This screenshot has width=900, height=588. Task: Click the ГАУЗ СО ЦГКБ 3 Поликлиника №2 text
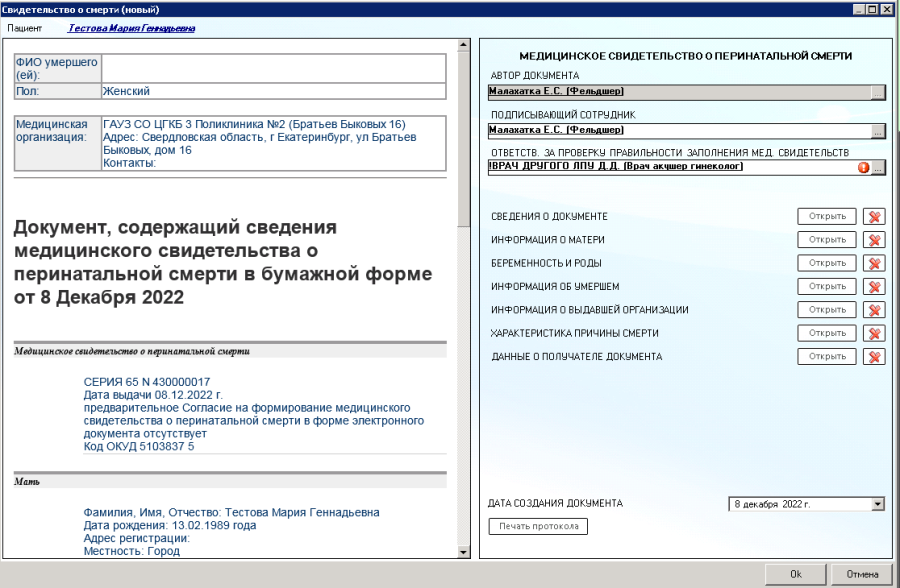254,124
